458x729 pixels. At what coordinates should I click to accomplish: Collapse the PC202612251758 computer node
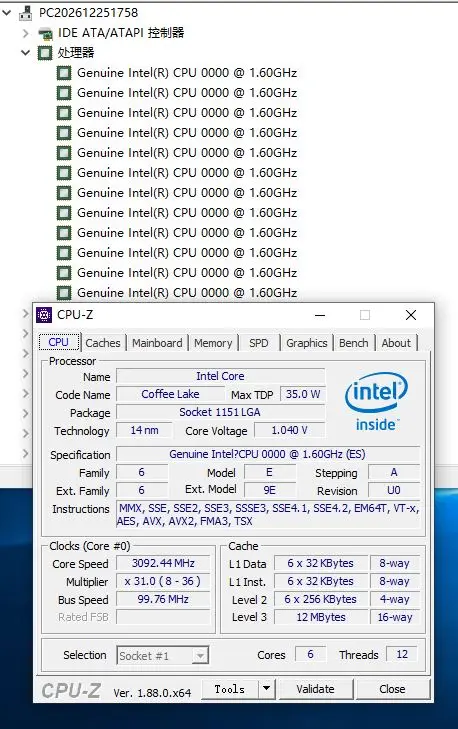point(7,13)
